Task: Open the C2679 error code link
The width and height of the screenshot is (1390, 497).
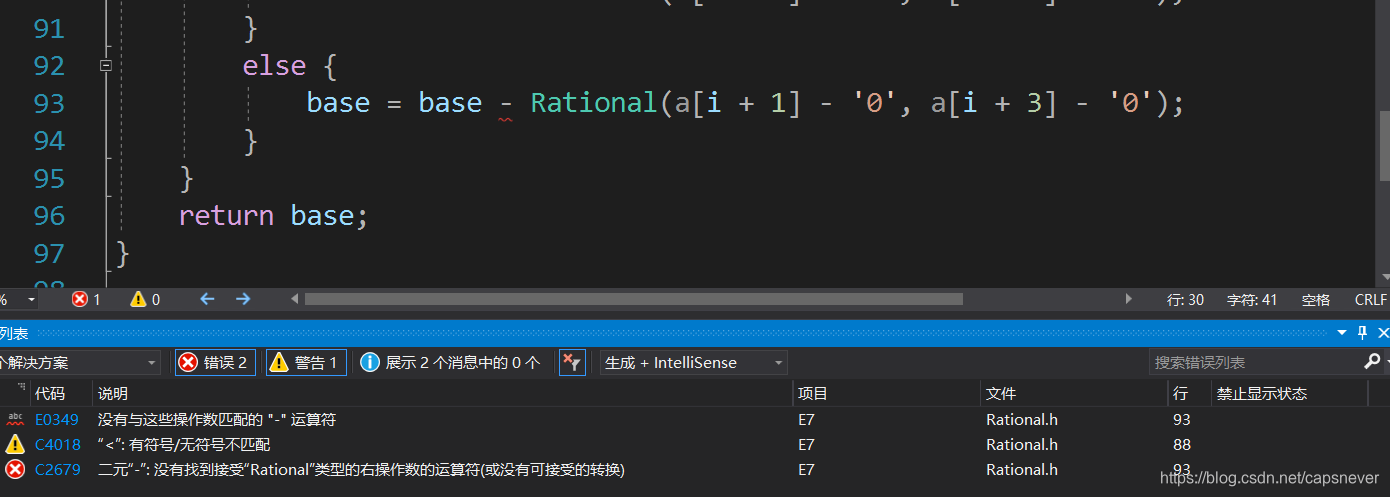Action: 58,470
